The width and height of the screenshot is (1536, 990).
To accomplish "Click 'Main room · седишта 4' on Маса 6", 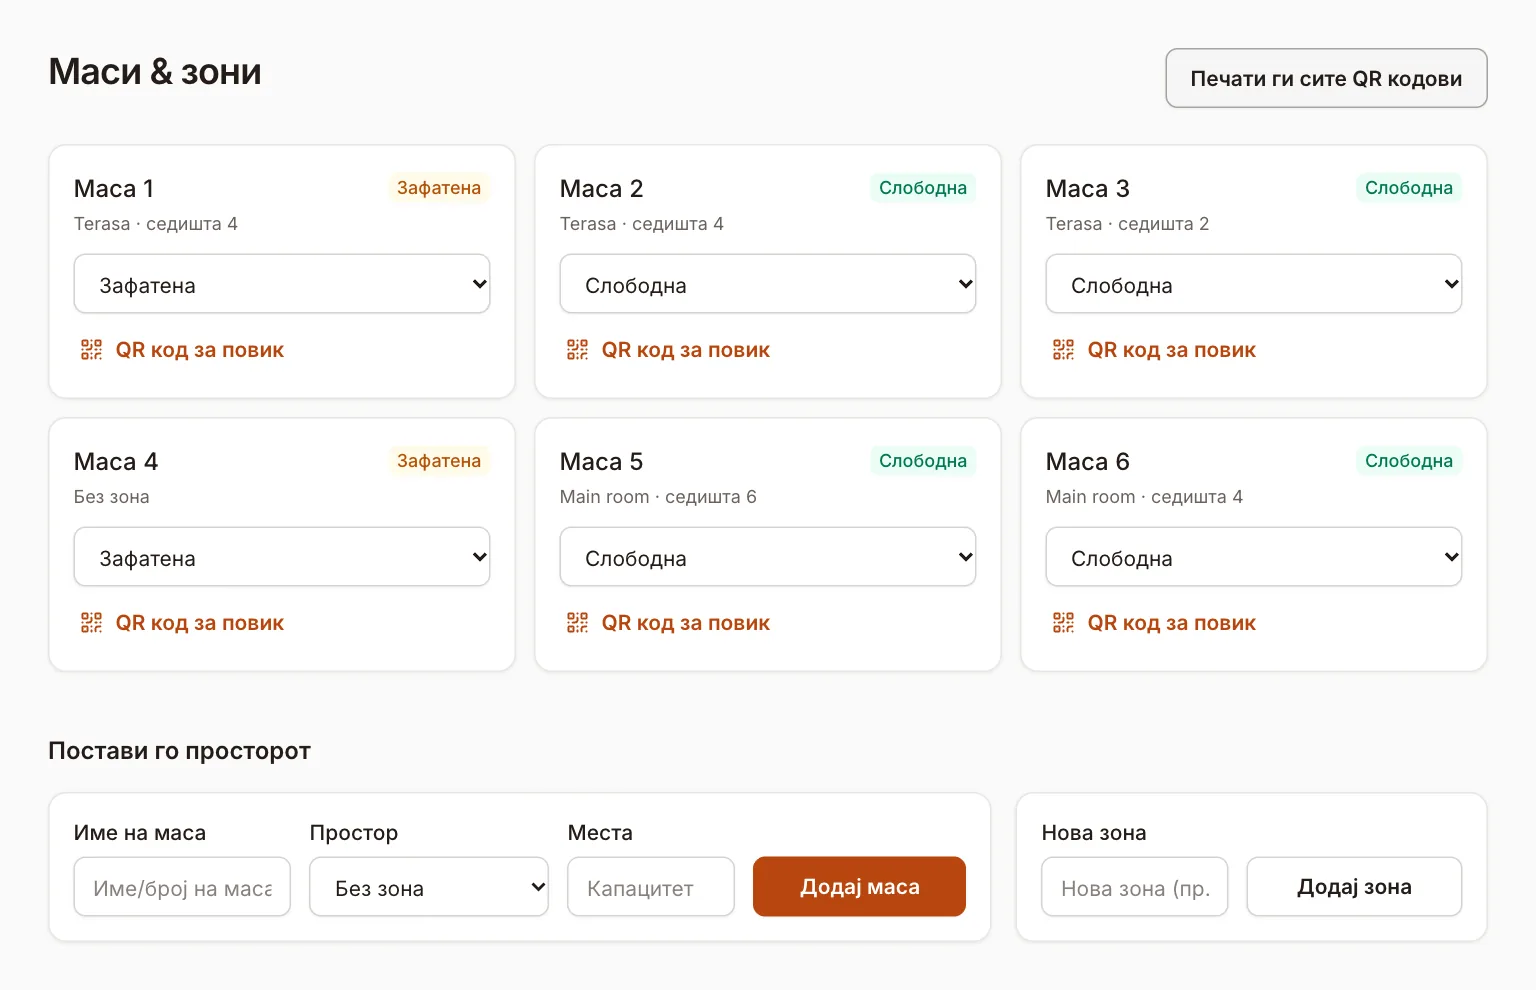I will point(1144,497).
